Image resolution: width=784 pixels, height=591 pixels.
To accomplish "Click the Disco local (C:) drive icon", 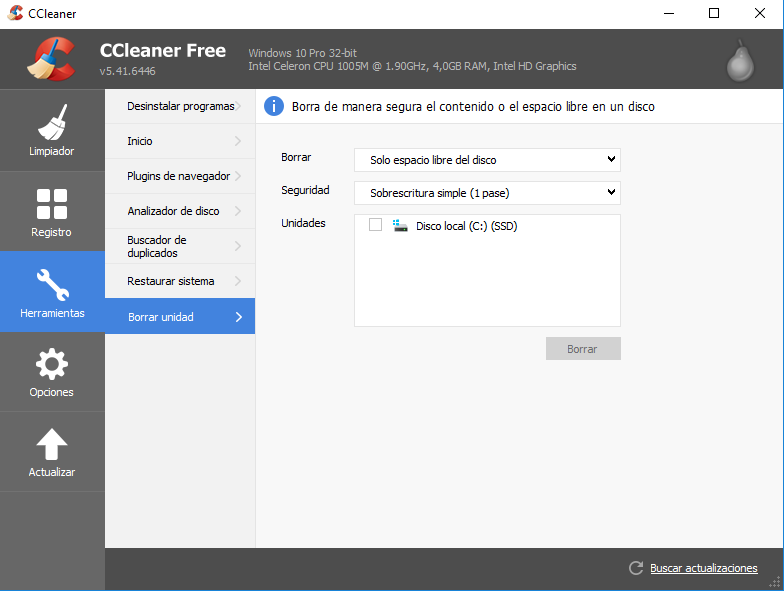I will 400,226.
